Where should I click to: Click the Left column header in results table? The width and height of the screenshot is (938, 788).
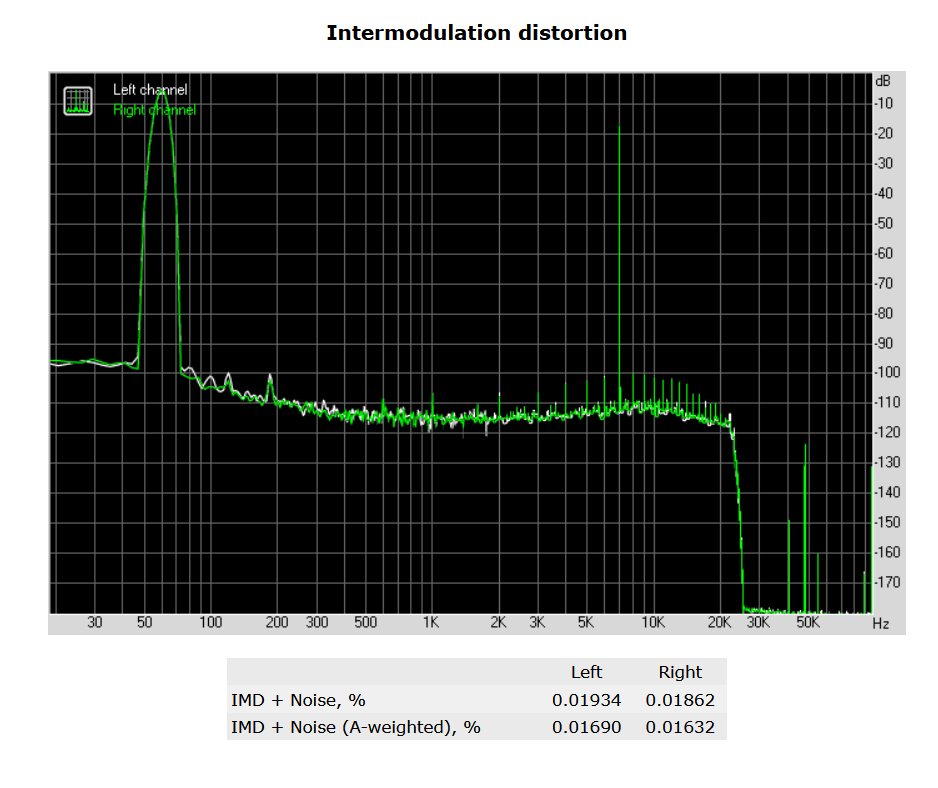click(x=586, y=672)
